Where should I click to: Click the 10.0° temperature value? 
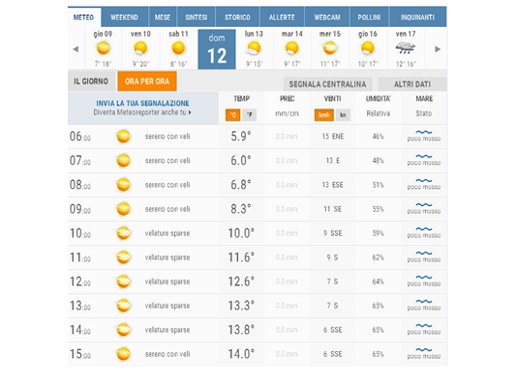click(241, 233)
